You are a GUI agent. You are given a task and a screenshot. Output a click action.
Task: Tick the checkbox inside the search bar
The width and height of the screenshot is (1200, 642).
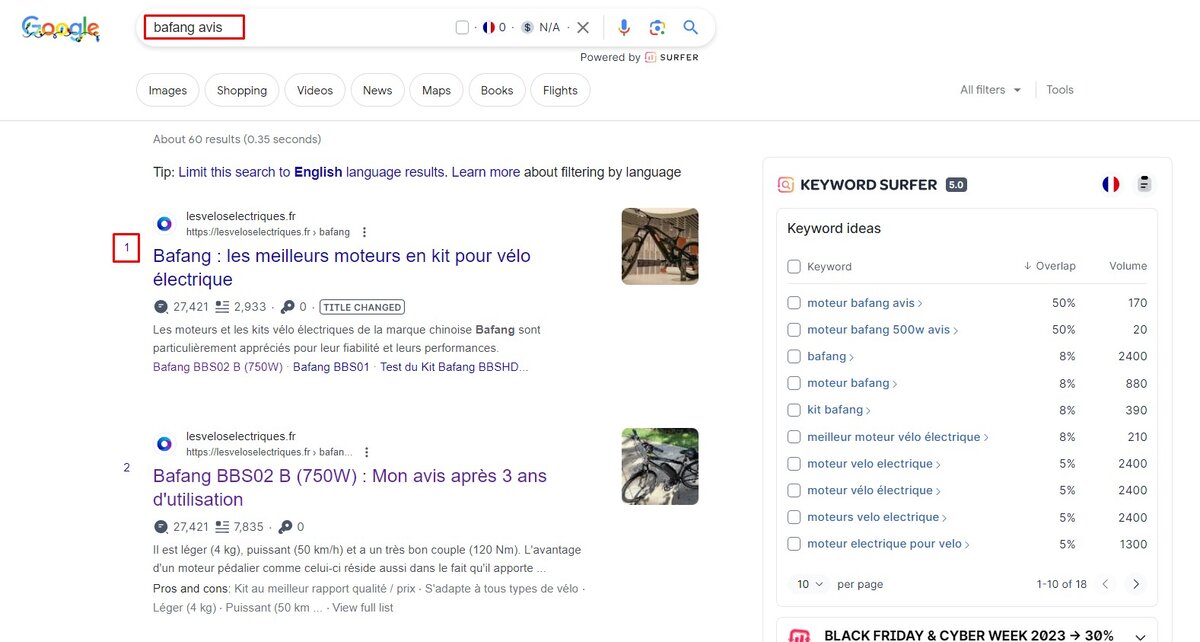pyautogui.click(x=462, y=28)
